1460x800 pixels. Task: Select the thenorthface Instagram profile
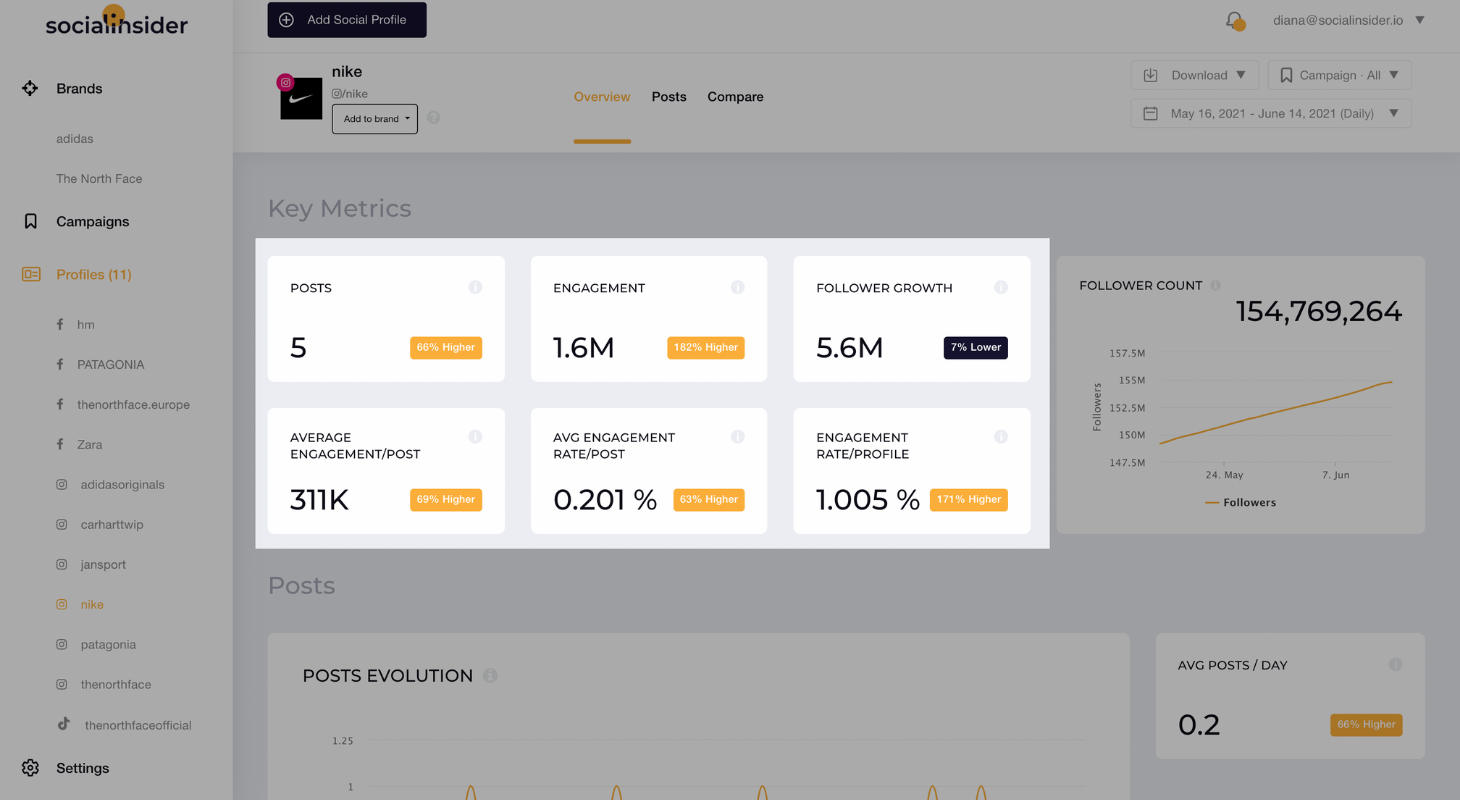click(x=116, y=685)
